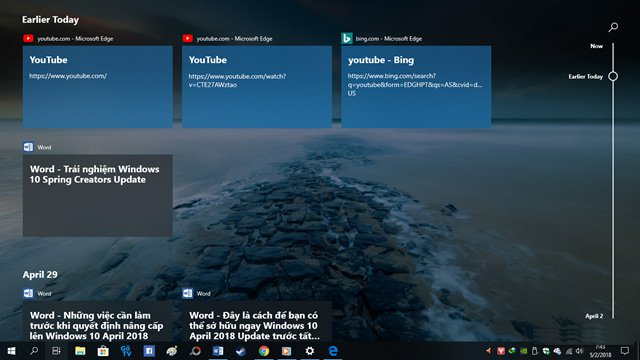Open Action Center notifications icon
640x360 pixels.
pyautogui.click(x=624, y=351)
